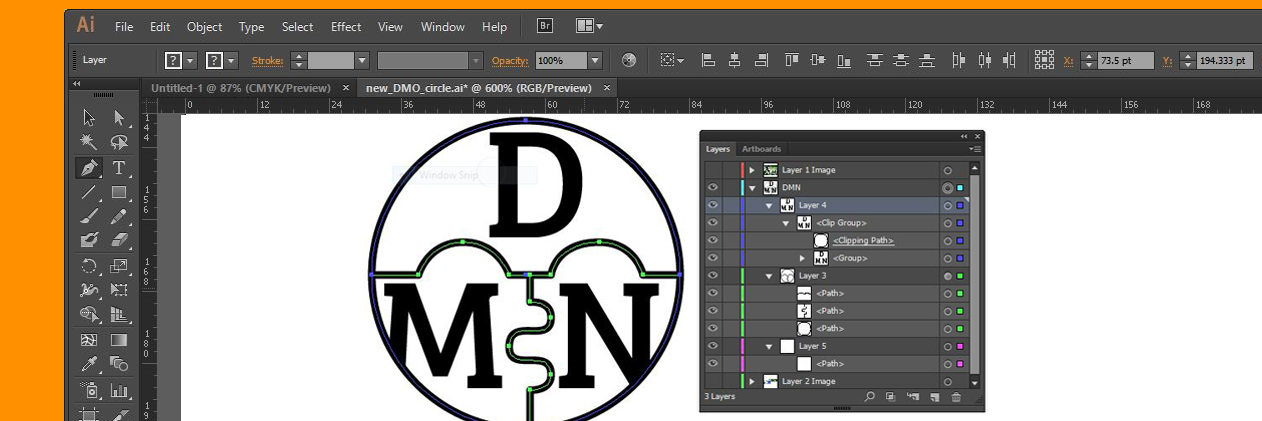Click target circle for Layer 3
Screen dimensions: 1262x421
pyautogui.click(x=947, y=275)
